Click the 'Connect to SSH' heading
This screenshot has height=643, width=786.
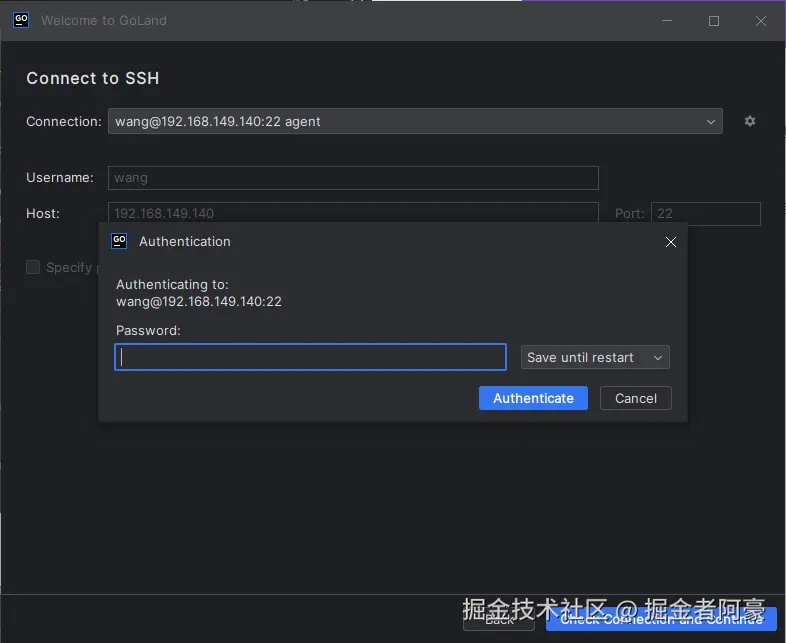click(x=93, y=78)
